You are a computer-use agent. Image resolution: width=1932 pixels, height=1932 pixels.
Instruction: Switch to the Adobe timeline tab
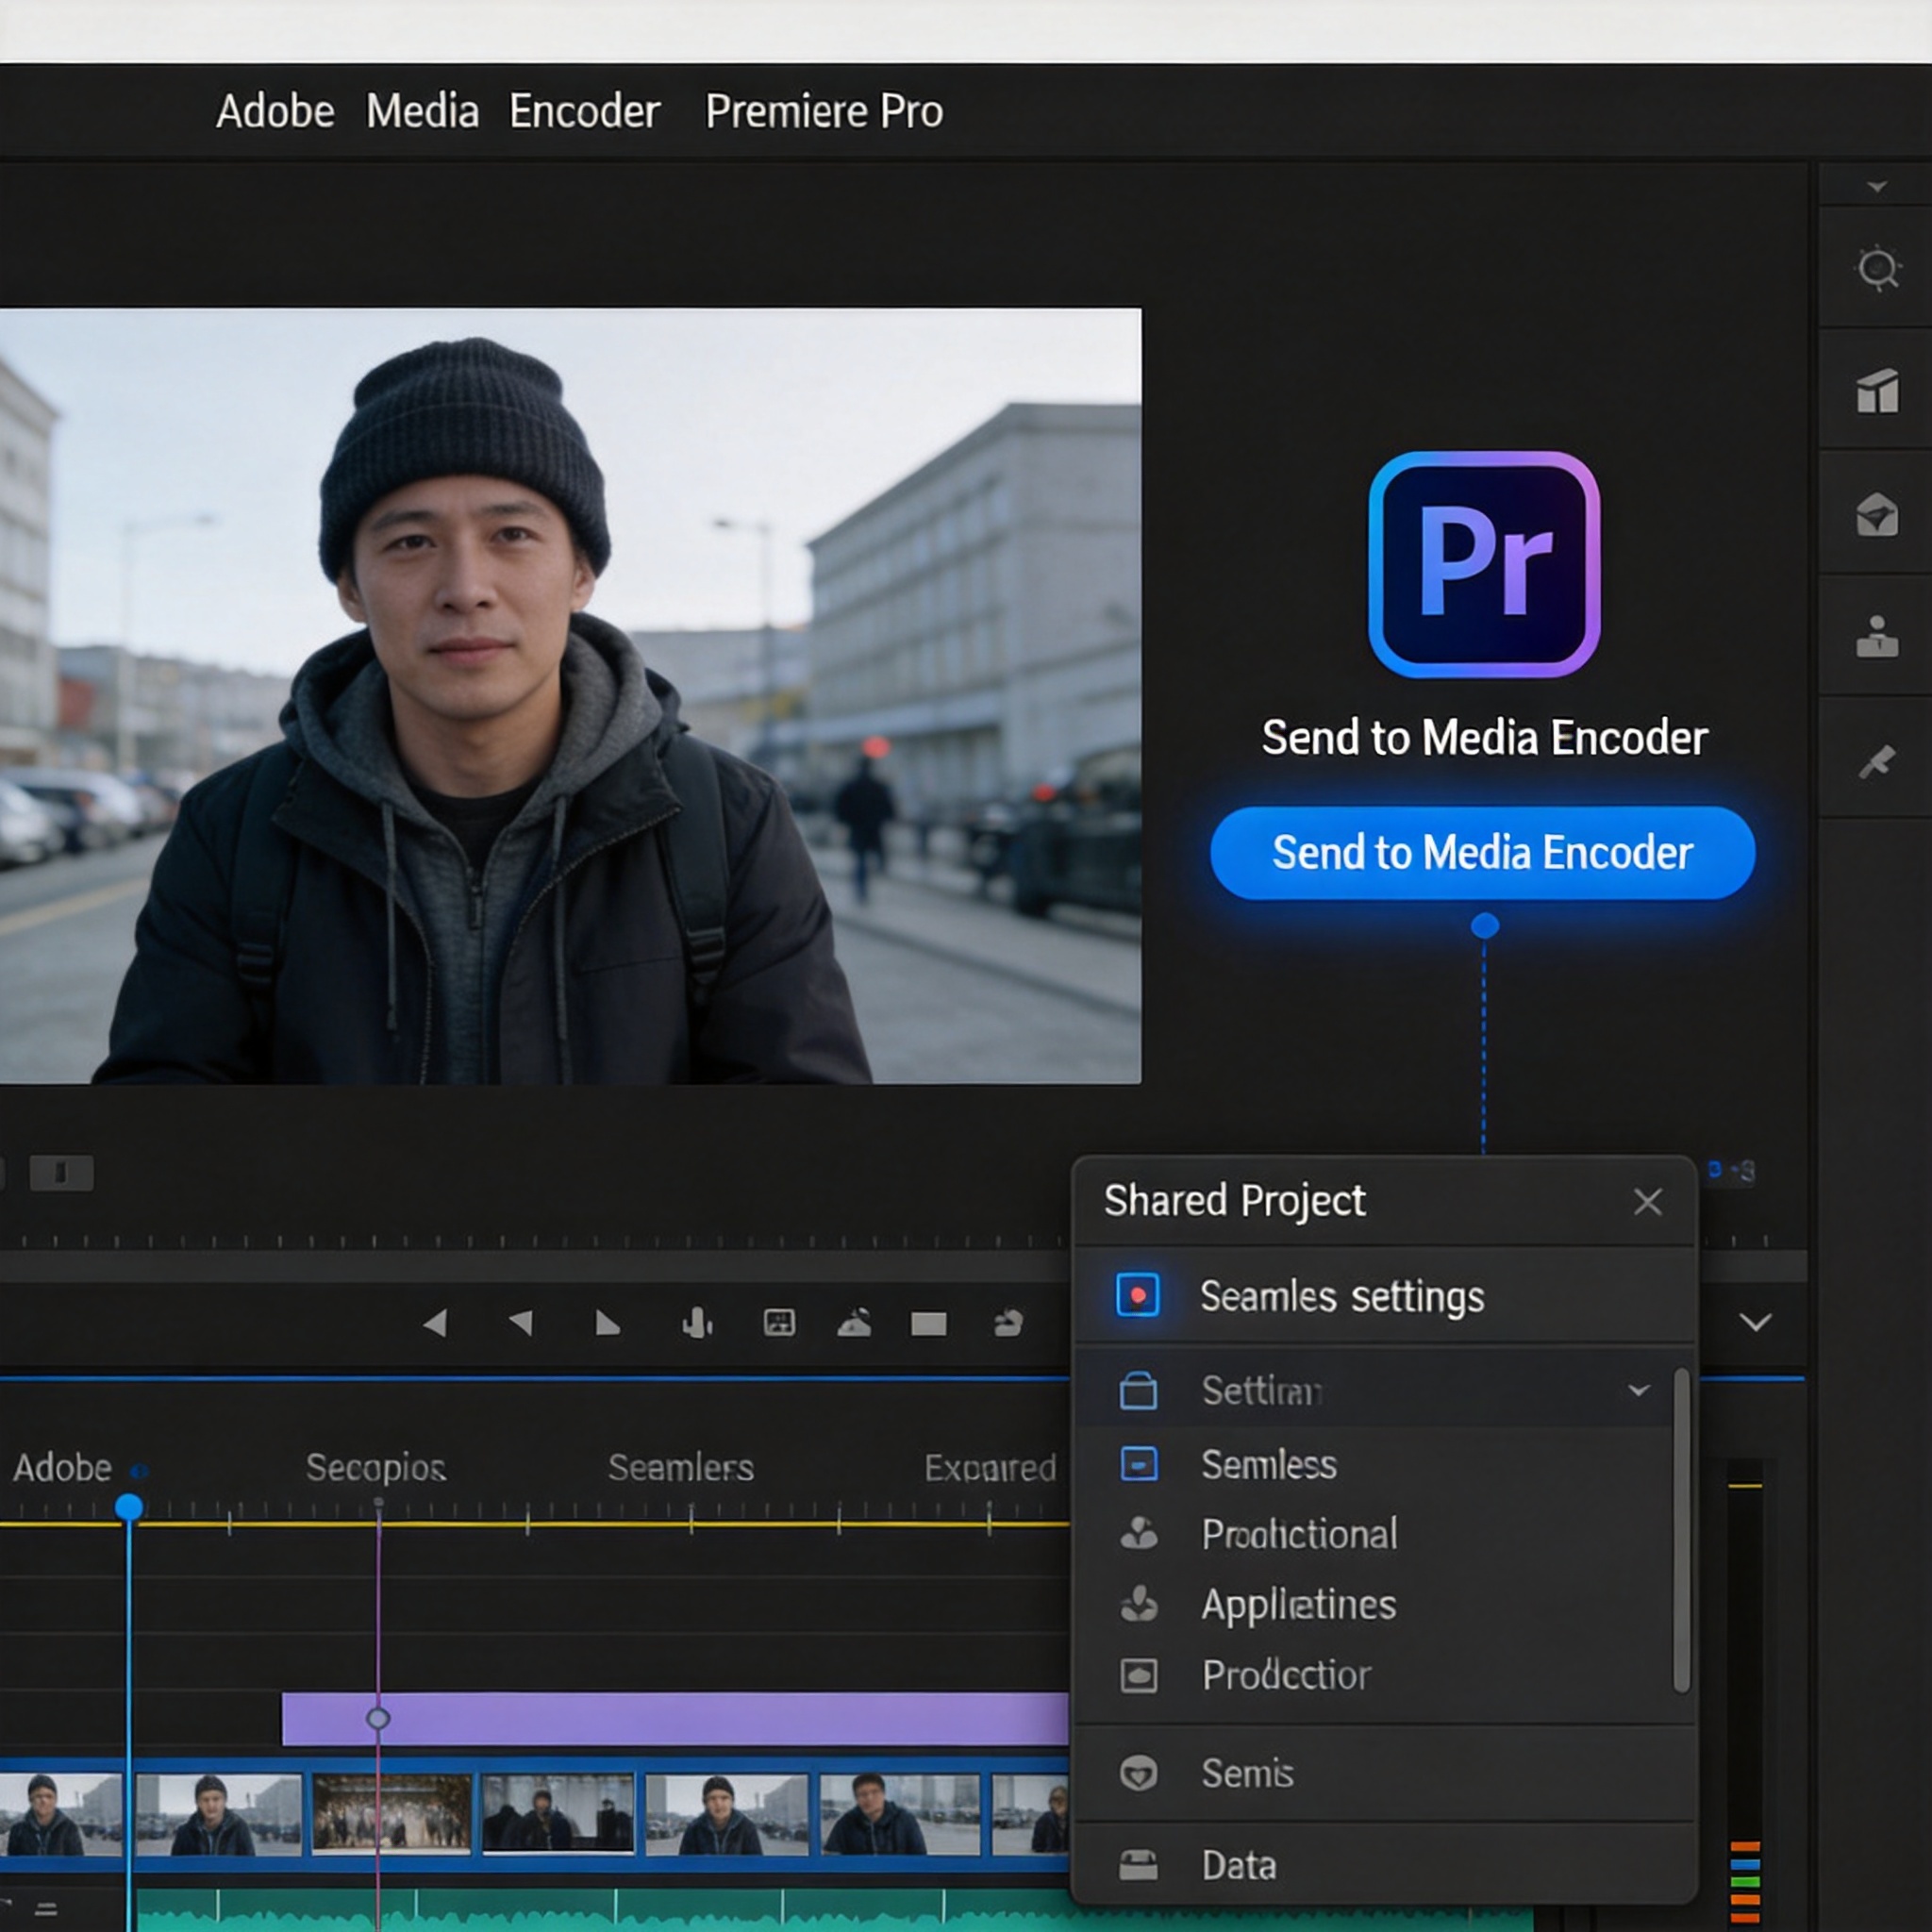[62, 1468]
